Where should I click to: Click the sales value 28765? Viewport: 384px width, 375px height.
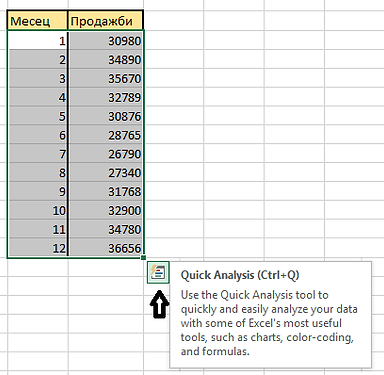106,135
